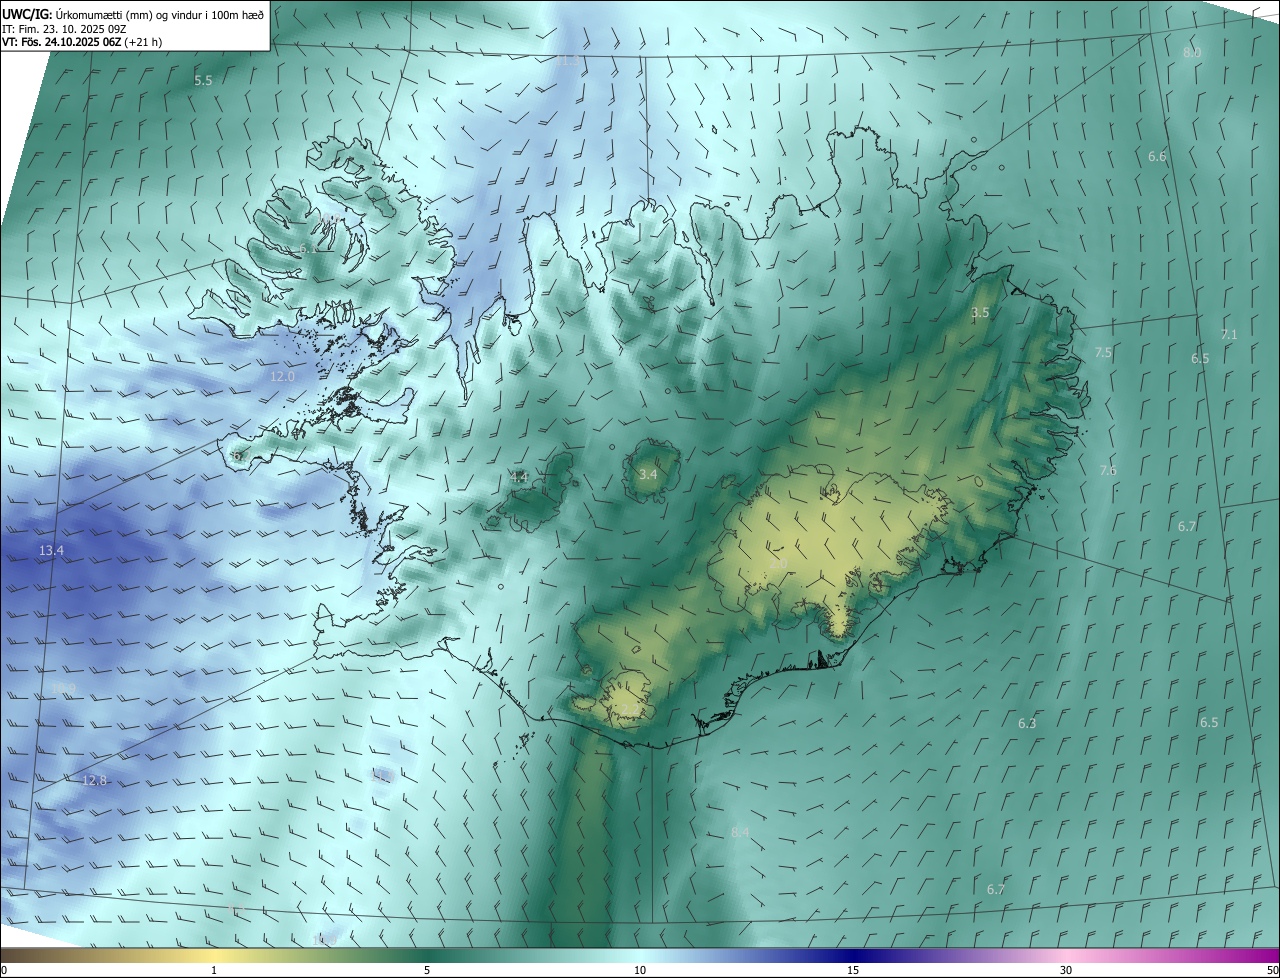Image resolution: width=1280 pixels, height=978 pixels.
Task: Select the 8.0 value label
Action: (1192, 52)
